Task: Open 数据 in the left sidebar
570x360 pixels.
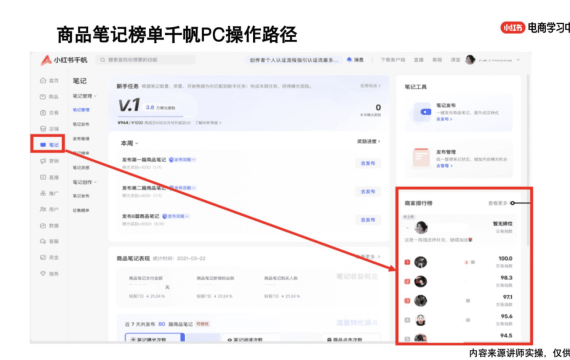Action: (x=49, y=225)
